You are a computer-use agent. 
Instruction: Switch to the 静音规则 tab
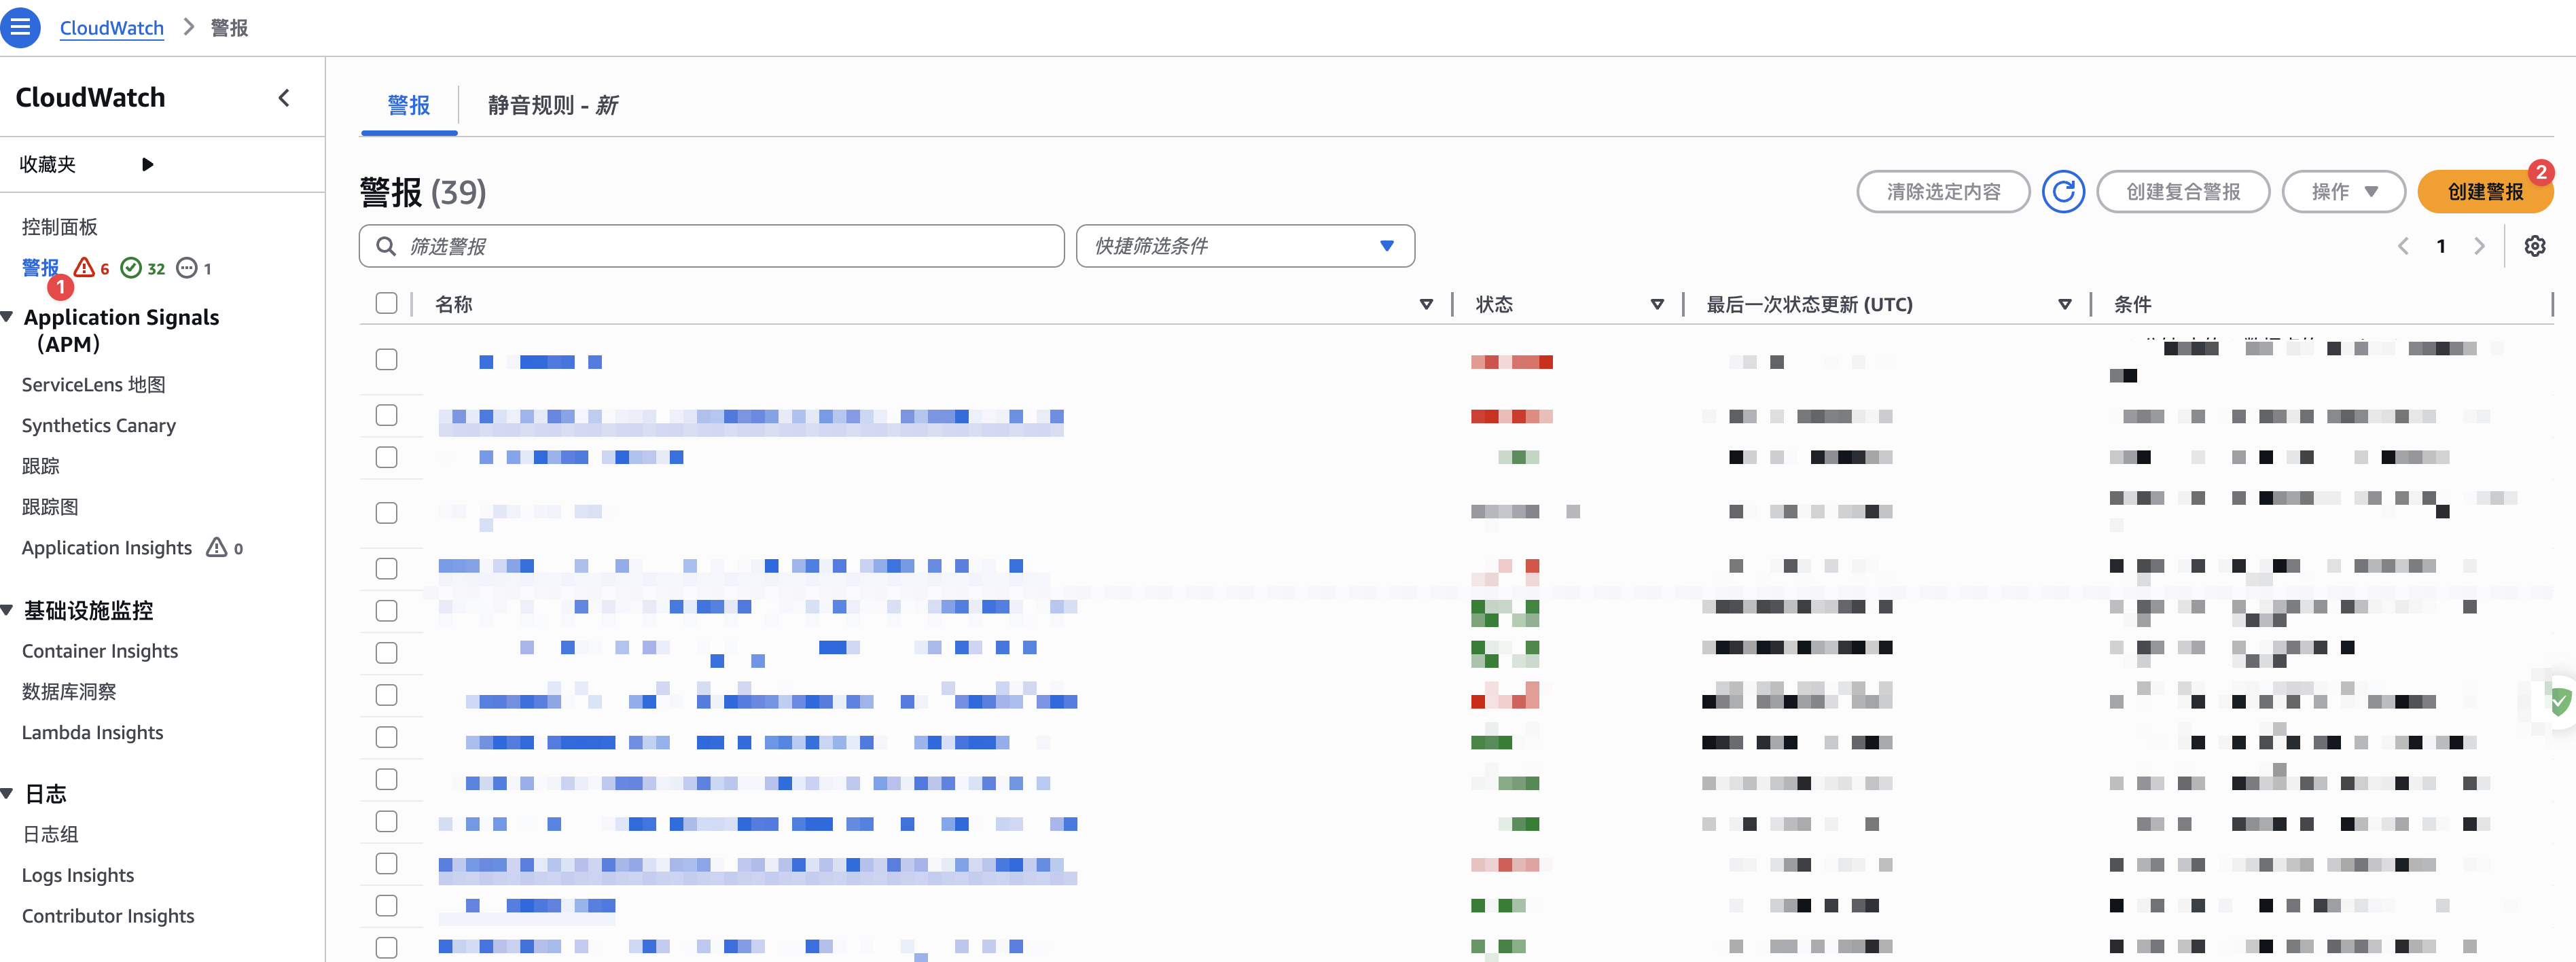tap(552, 105)
